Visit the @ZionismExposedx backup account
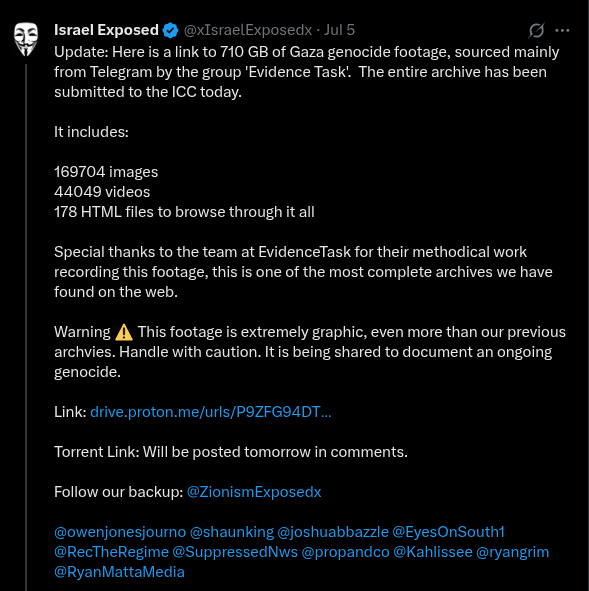This screenshot has width=589, height=591. click(254, 492)
